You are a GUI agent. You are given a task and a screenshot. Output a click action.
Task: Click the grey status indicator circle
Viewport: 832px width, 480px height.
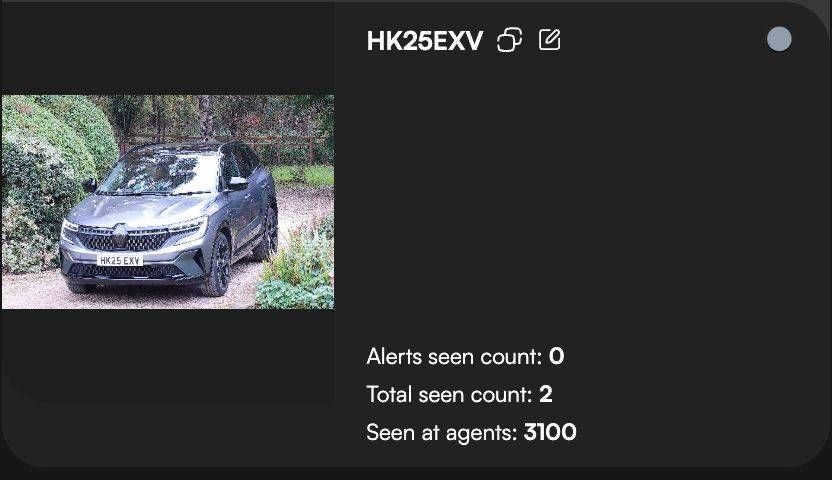click(x=779, y=39)
